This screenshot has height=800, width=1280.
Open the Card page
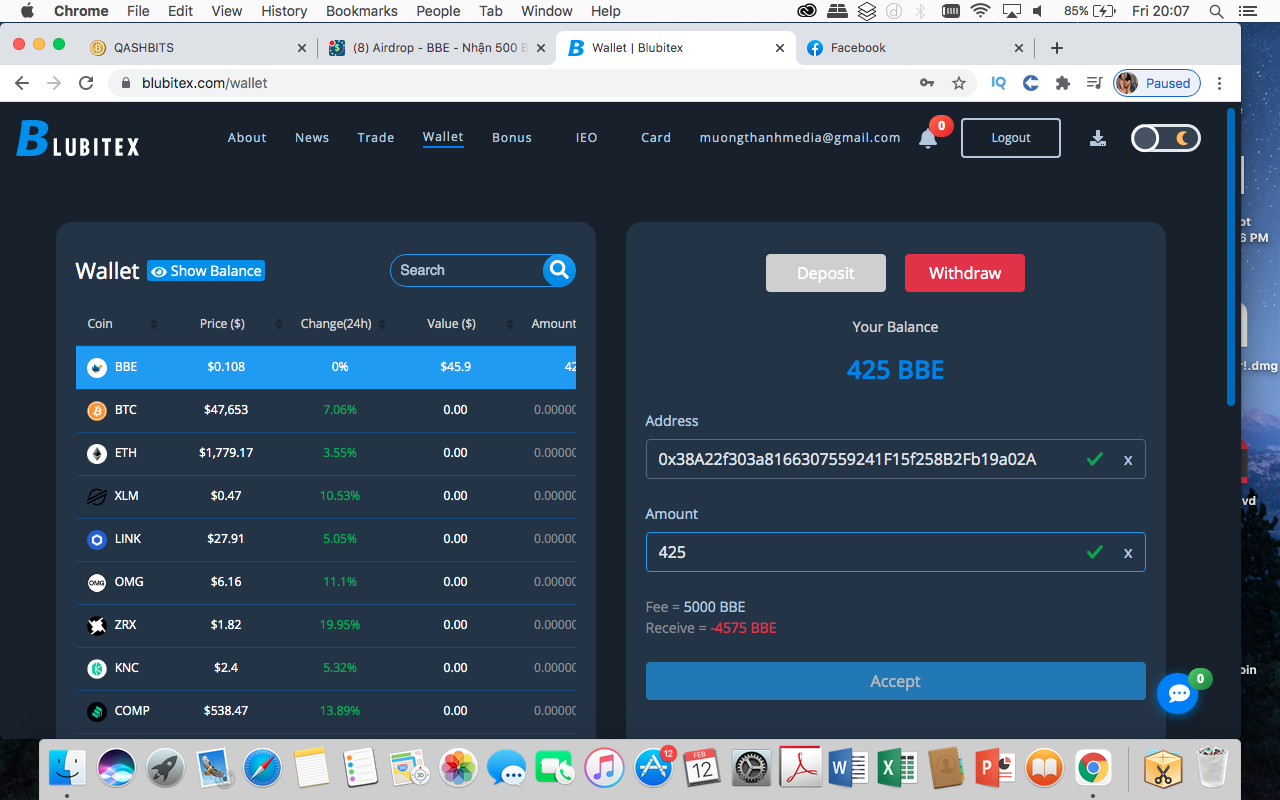tap(656, 138)
